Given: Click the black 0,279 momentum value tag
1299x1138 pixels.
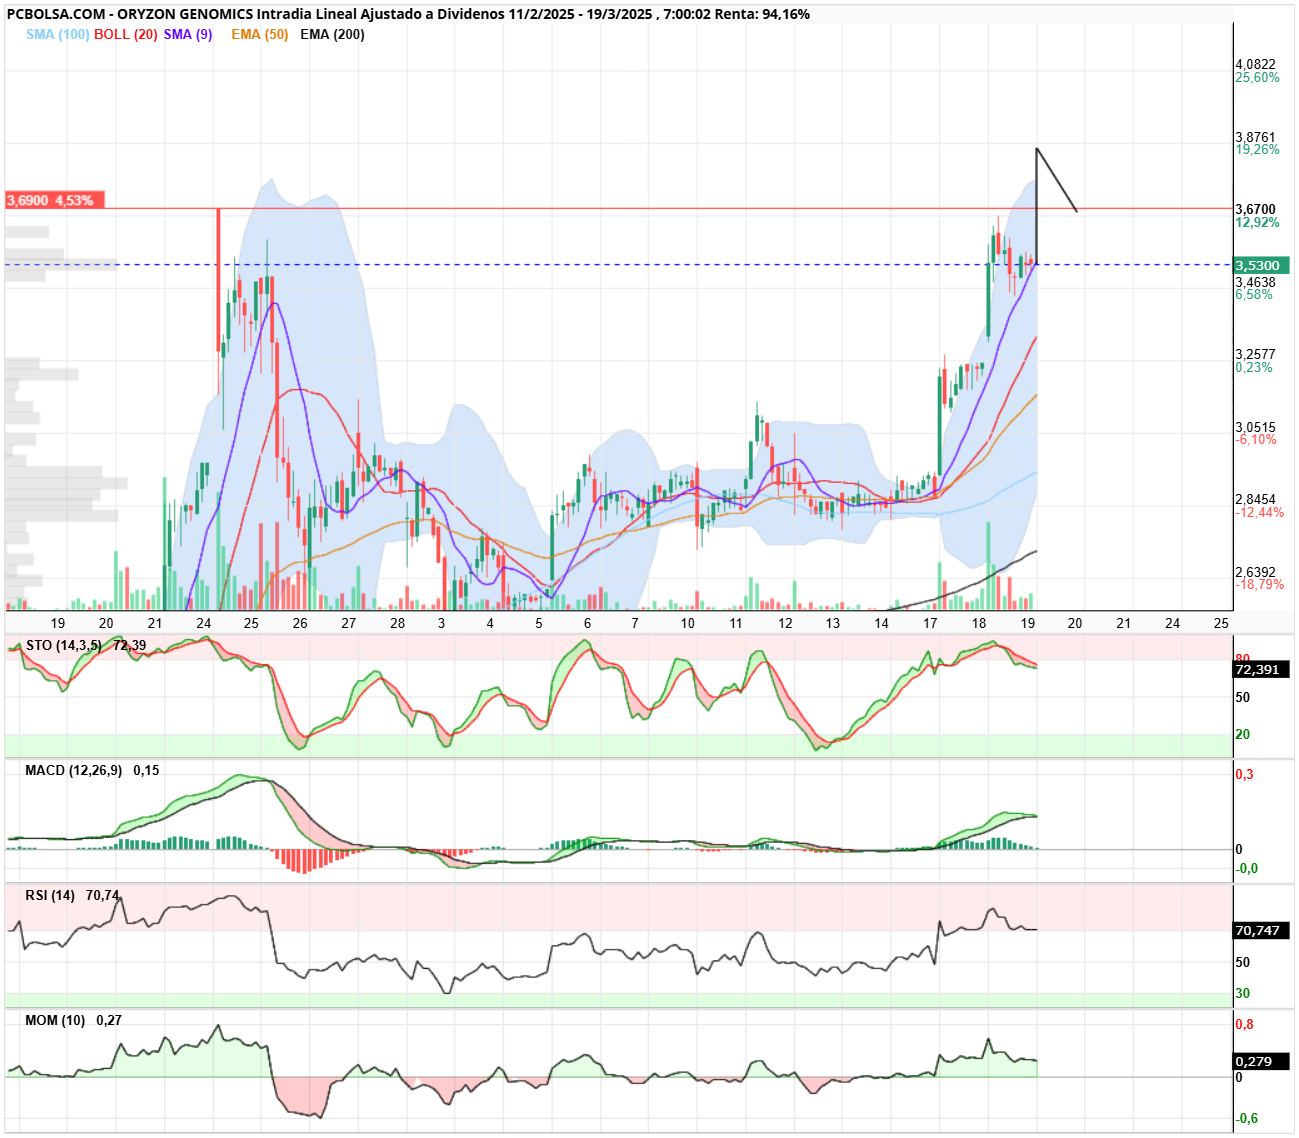Looking at the screenshot, I should [x=1261, y=1061].
